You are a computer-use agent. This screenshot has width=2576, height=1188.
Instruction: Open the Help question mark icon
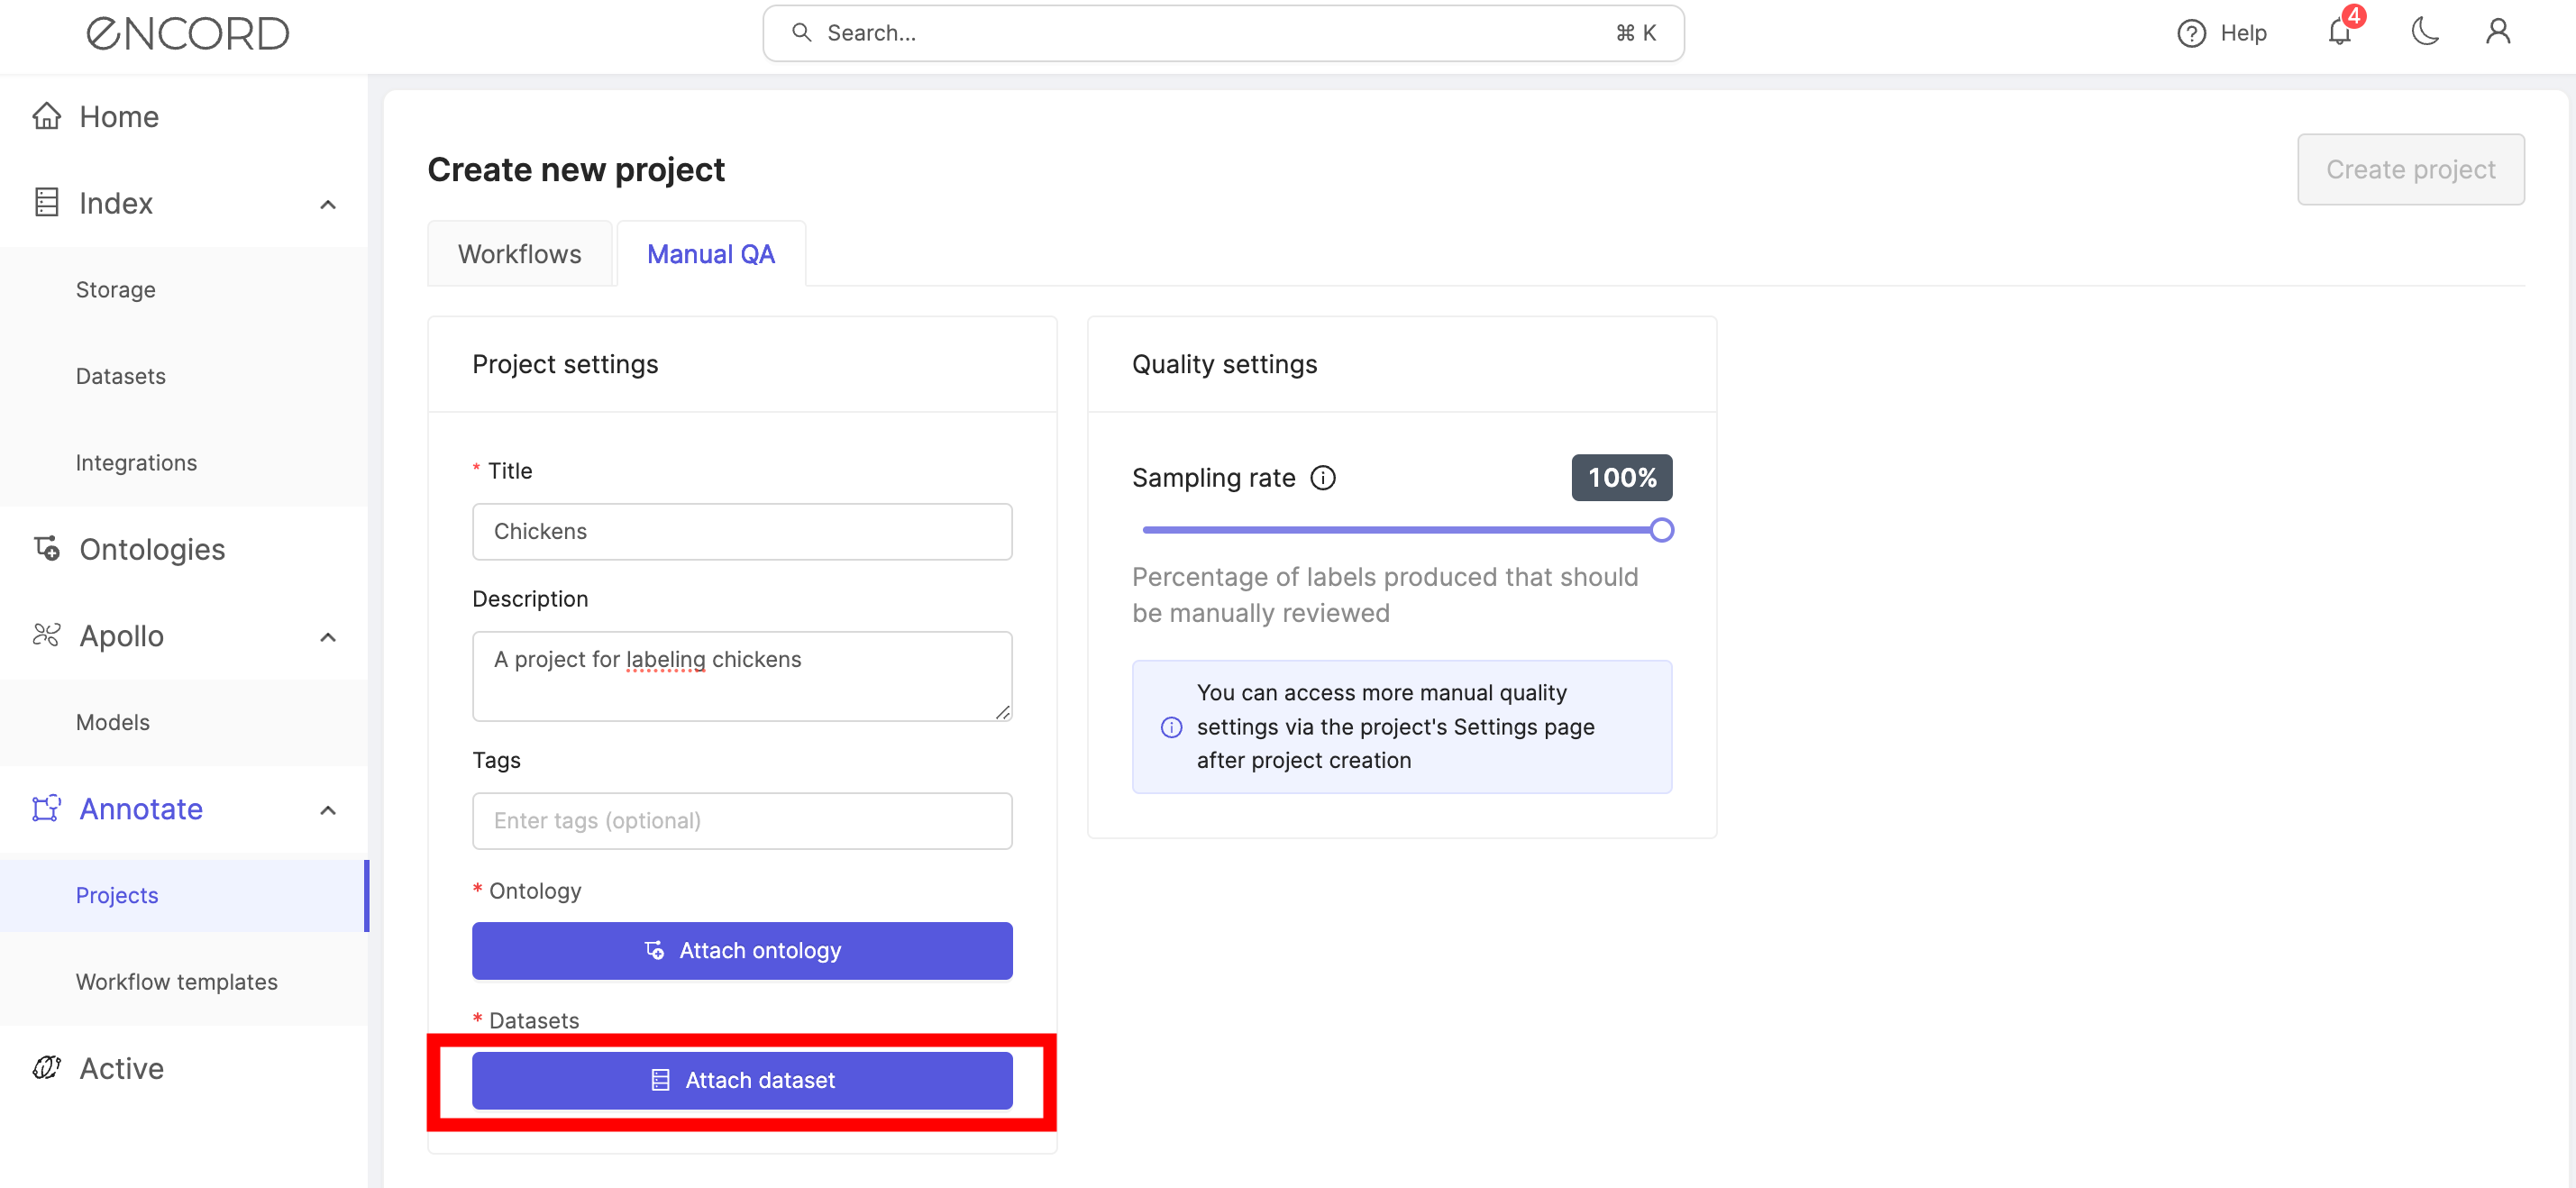pyautogui.click(x=2191, y=33)
